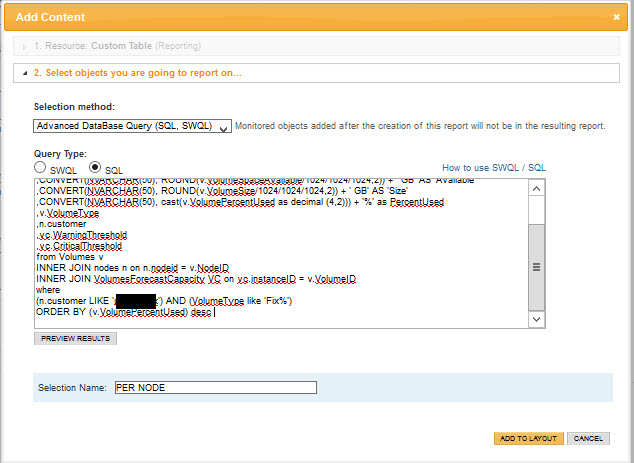Screen dimensions: 634x463
Task: Select the SQL query type
Action: 95,167
